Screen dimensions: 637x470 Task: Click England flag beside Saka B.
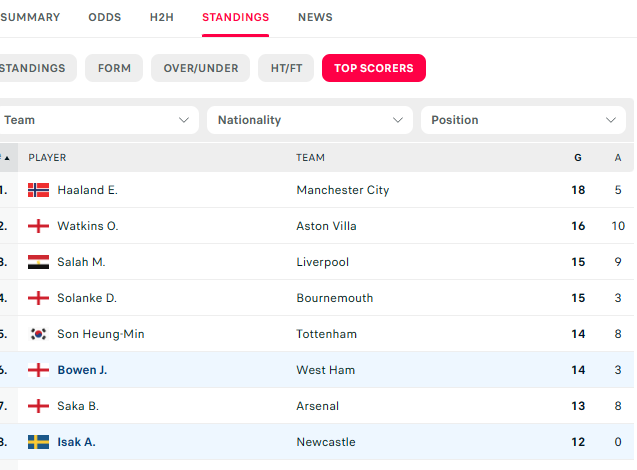click(x=38, y=406)
